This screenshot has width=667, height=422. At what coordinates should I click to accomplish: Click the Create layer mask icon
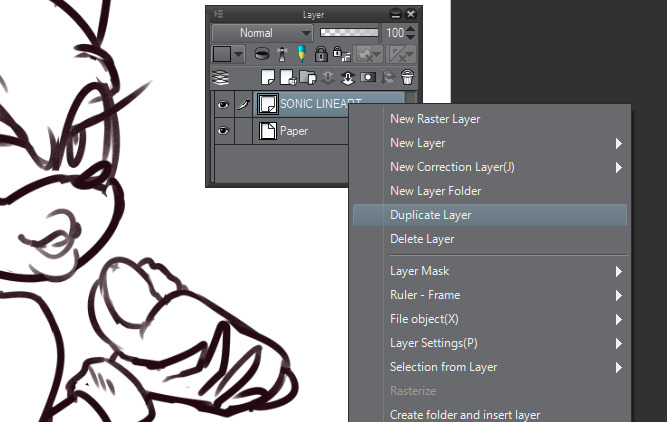click(367, 77)
